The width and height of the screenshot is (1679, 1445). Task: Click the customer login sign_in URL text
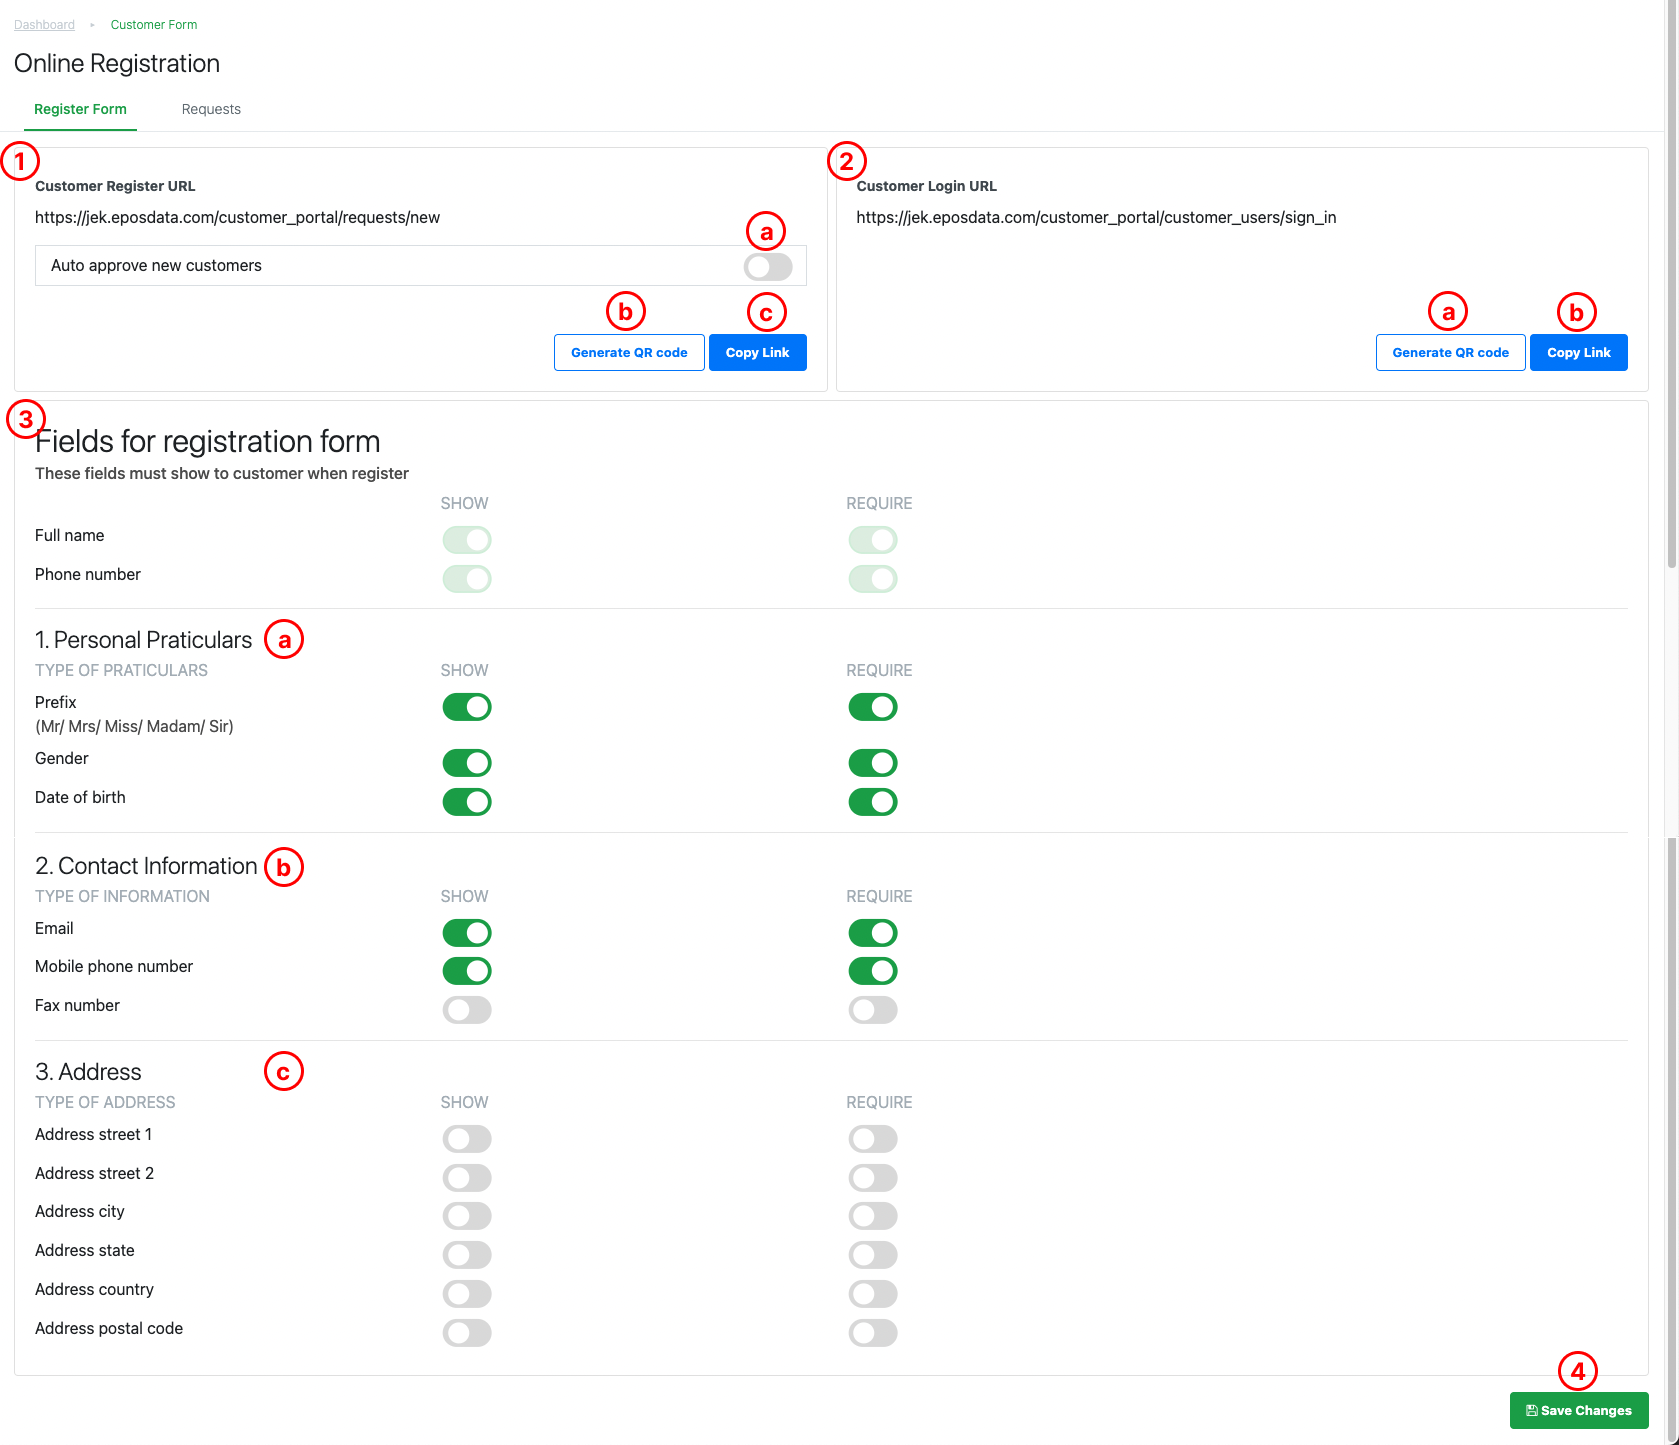(1096, 218)
